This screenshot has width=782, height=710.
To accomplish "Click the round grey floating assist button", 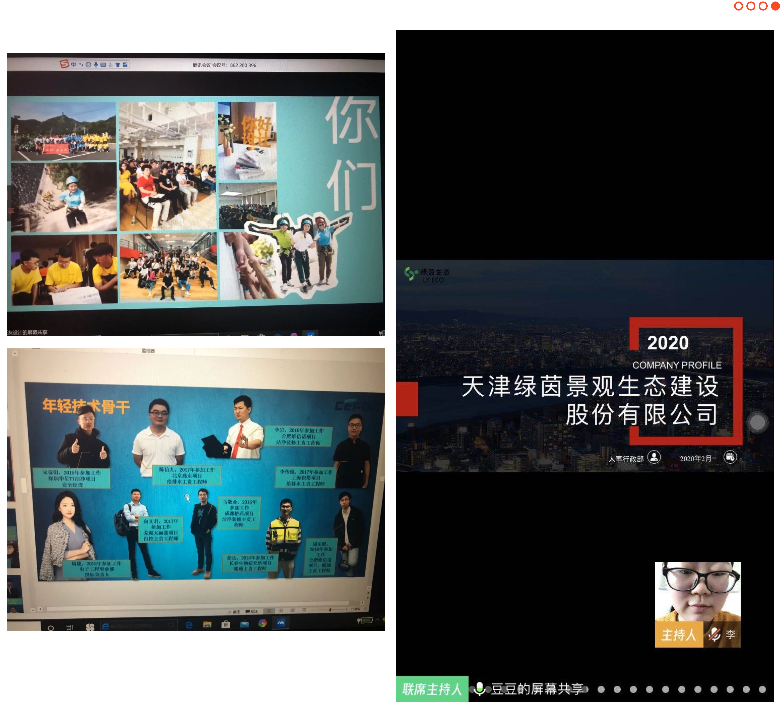I will point(757,422).
